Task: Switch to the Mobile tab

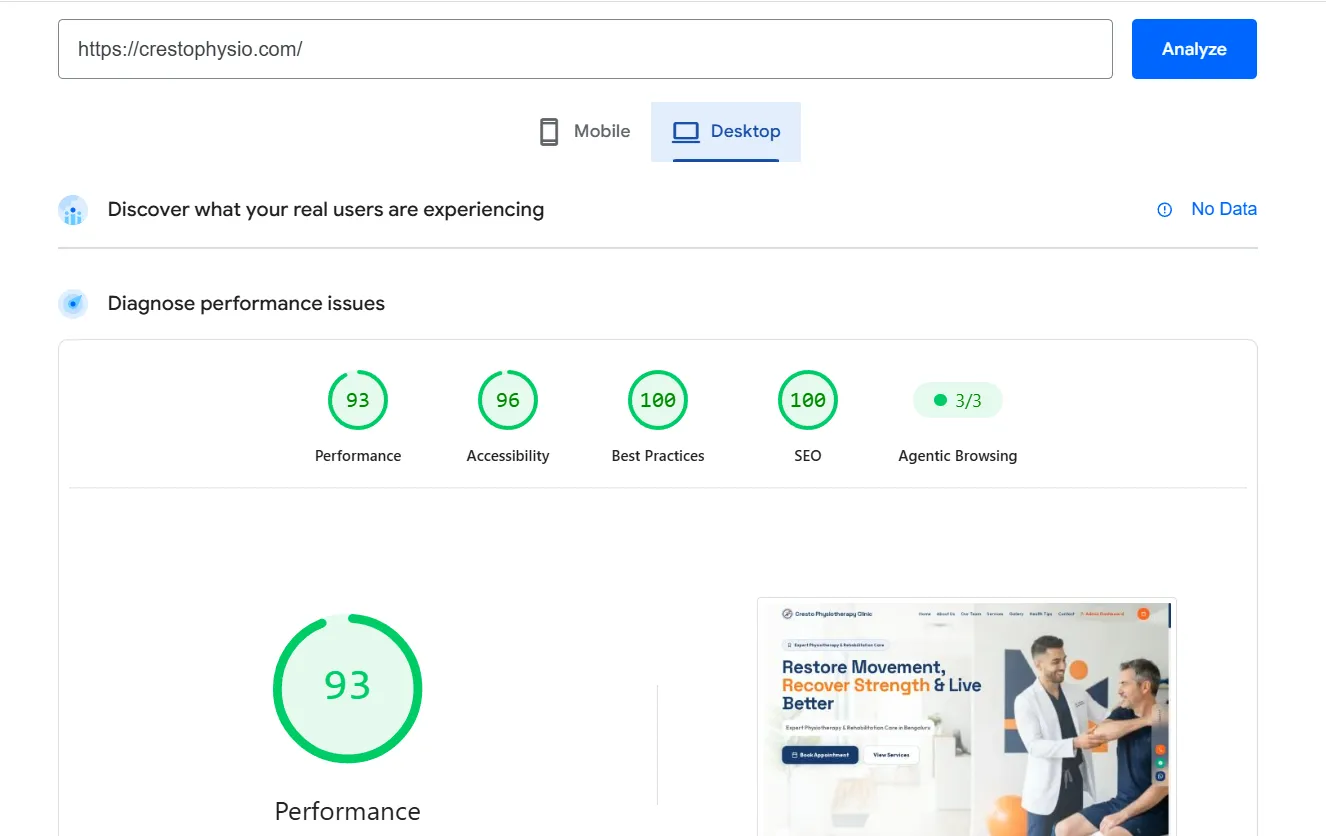Action: tap(585, 132)
